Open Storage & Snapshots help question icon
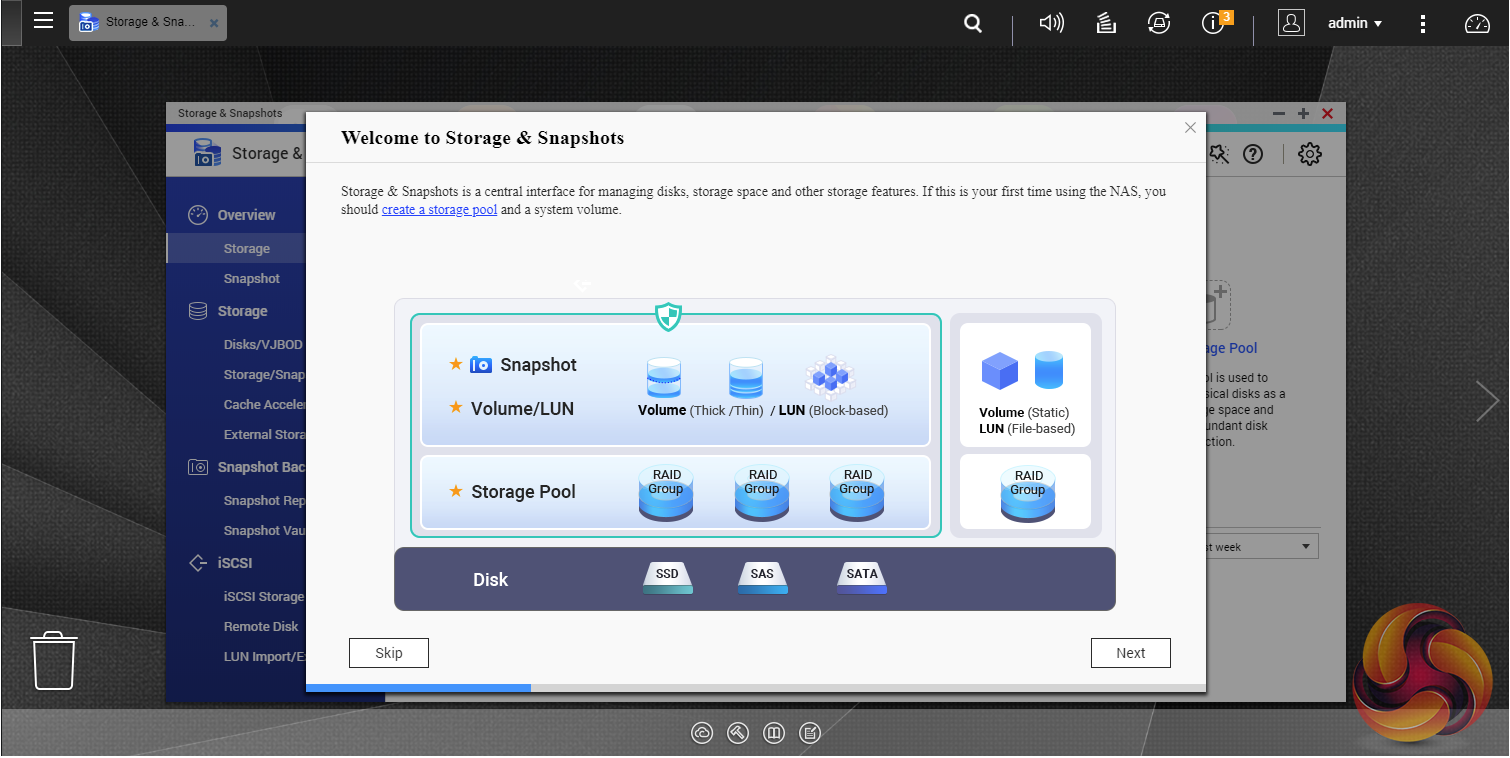Image resolution: width=1510 pixels, height=758 pixels. (x=1253, y=154)
